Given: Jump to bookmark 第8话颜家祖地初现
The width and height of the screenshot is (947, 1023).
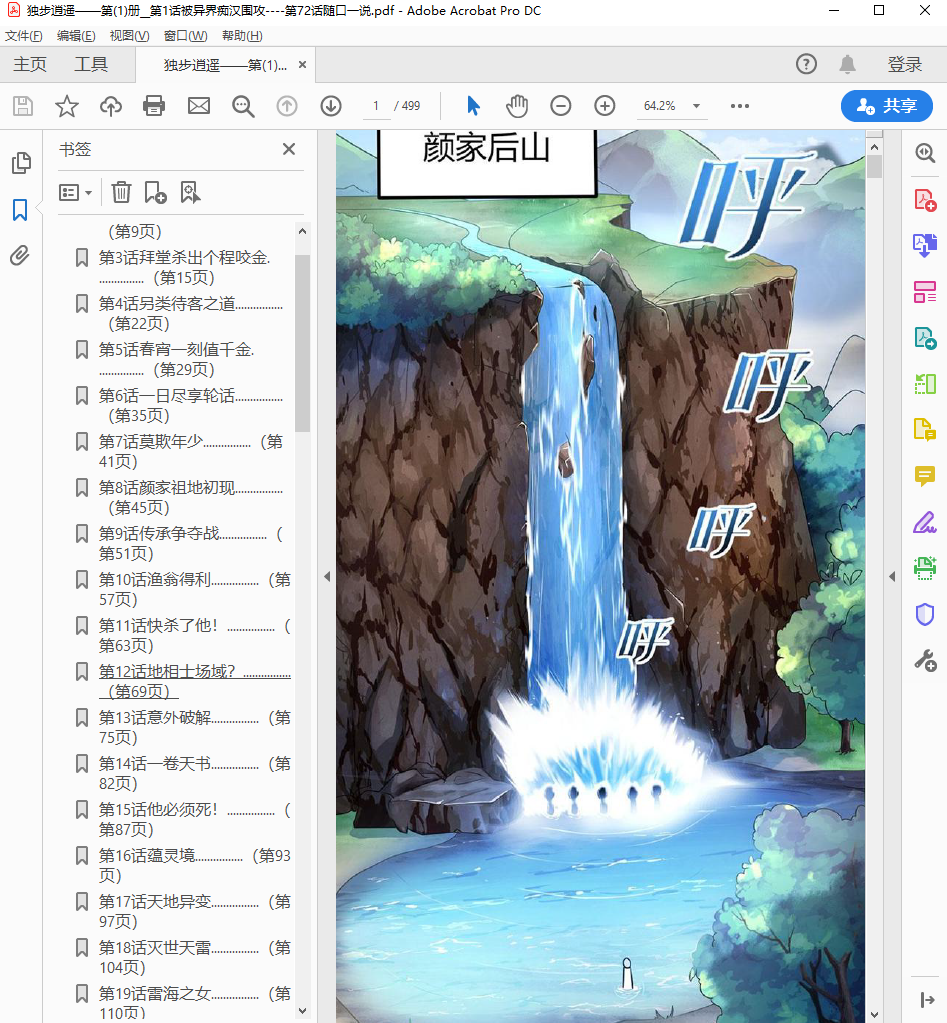Looking at the screenshot, I should click(x=190, y=497).
